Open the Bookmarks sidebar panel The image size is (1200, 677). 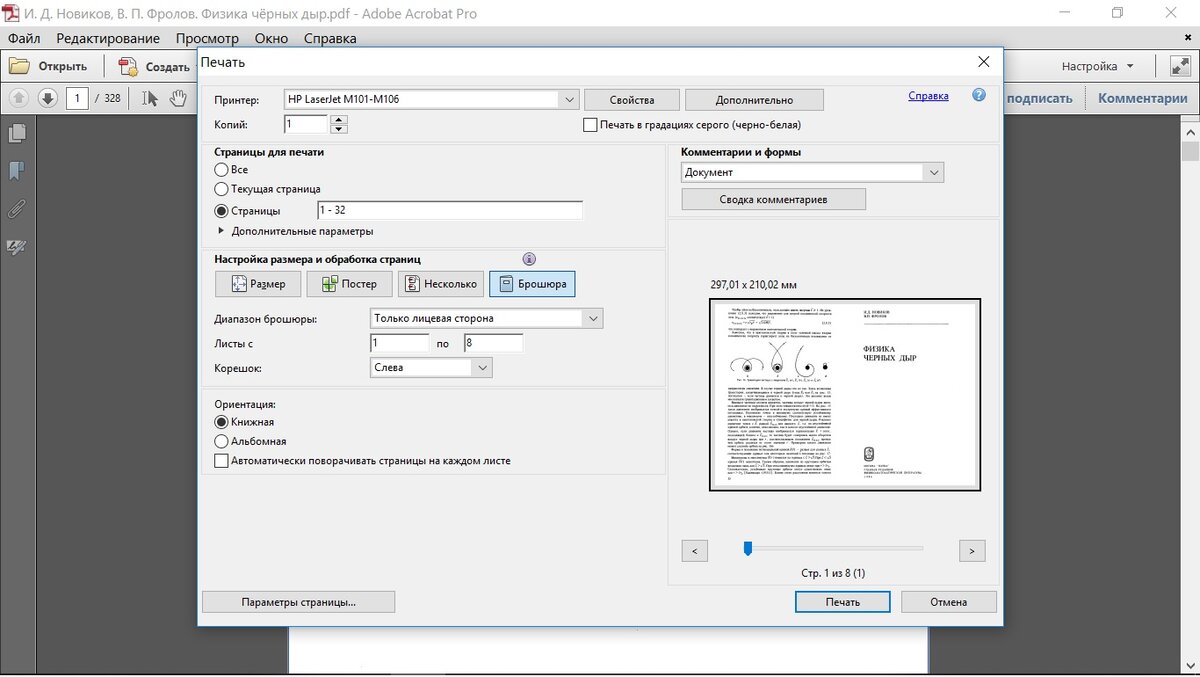coord(17,171)
